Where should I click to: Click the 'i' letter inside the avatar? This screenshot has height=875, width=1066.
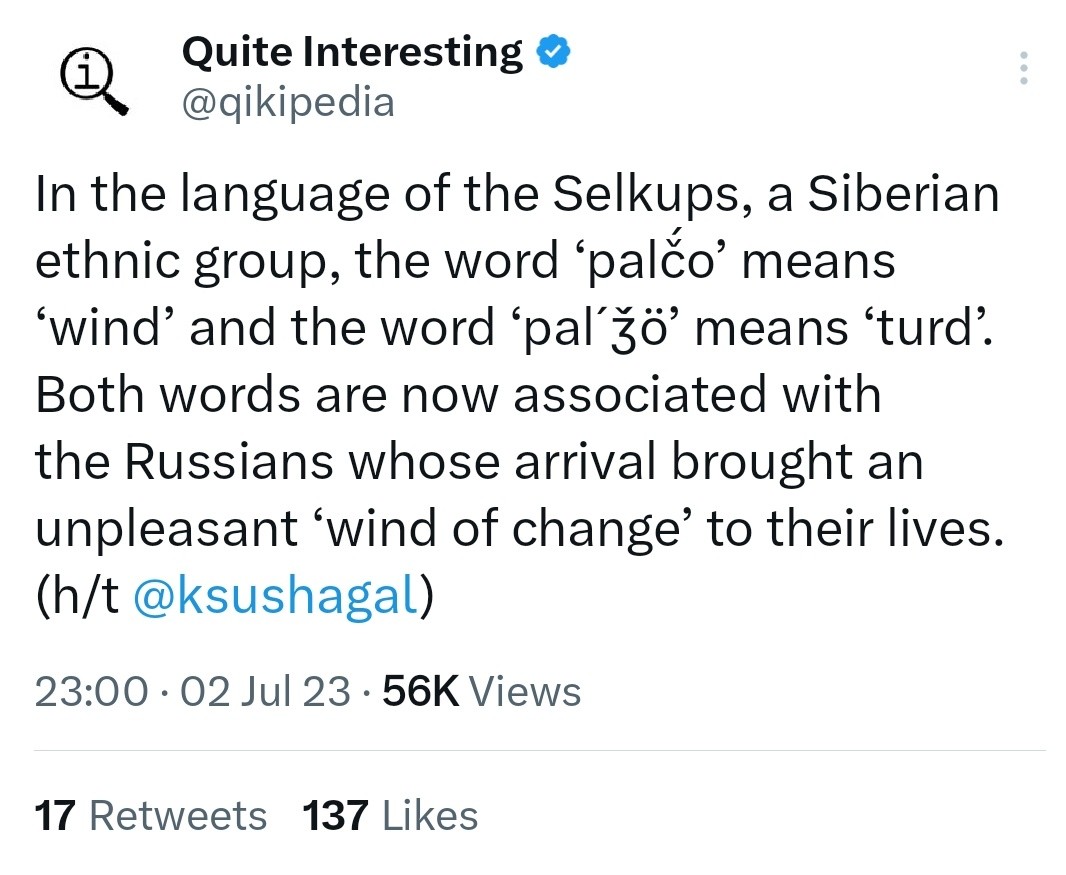[x=84, y=73]
